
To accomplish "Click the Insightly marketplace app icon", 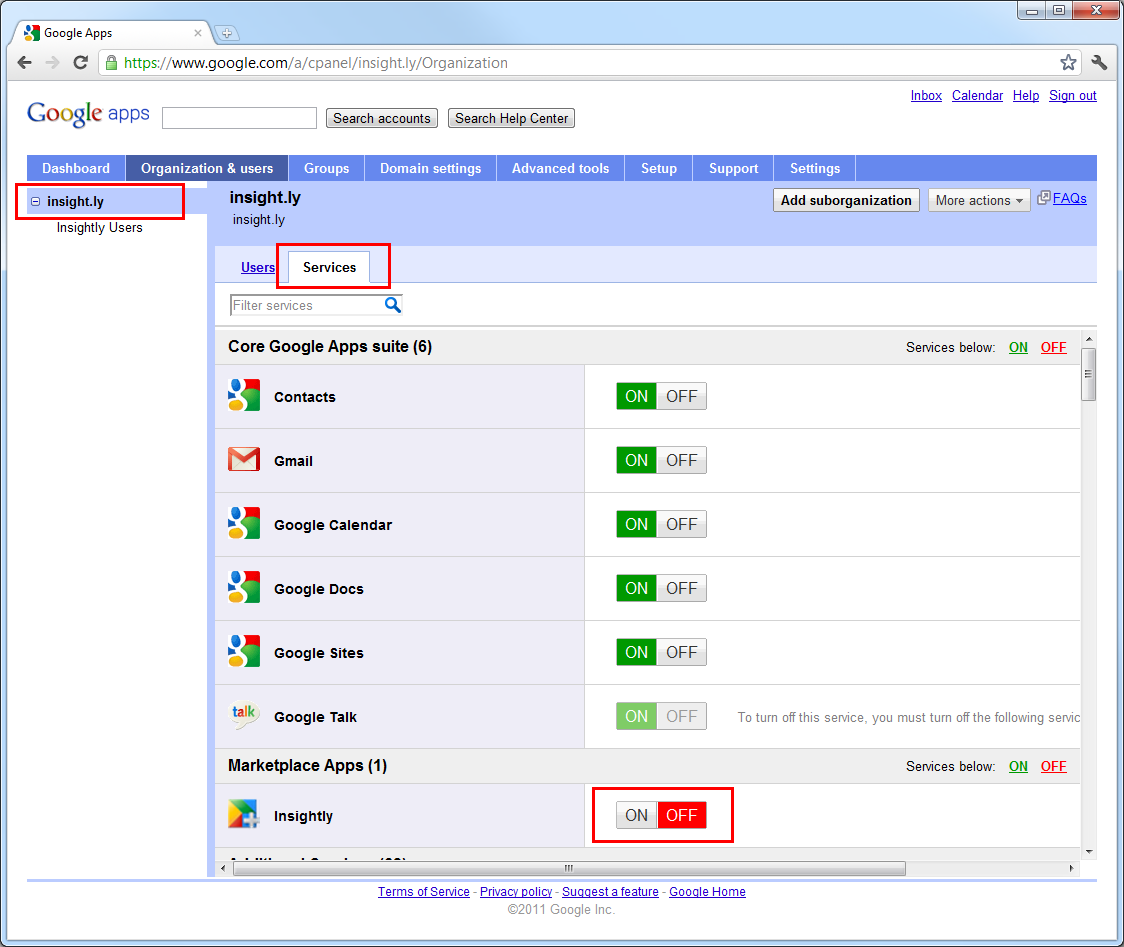I will click(244, 814).
